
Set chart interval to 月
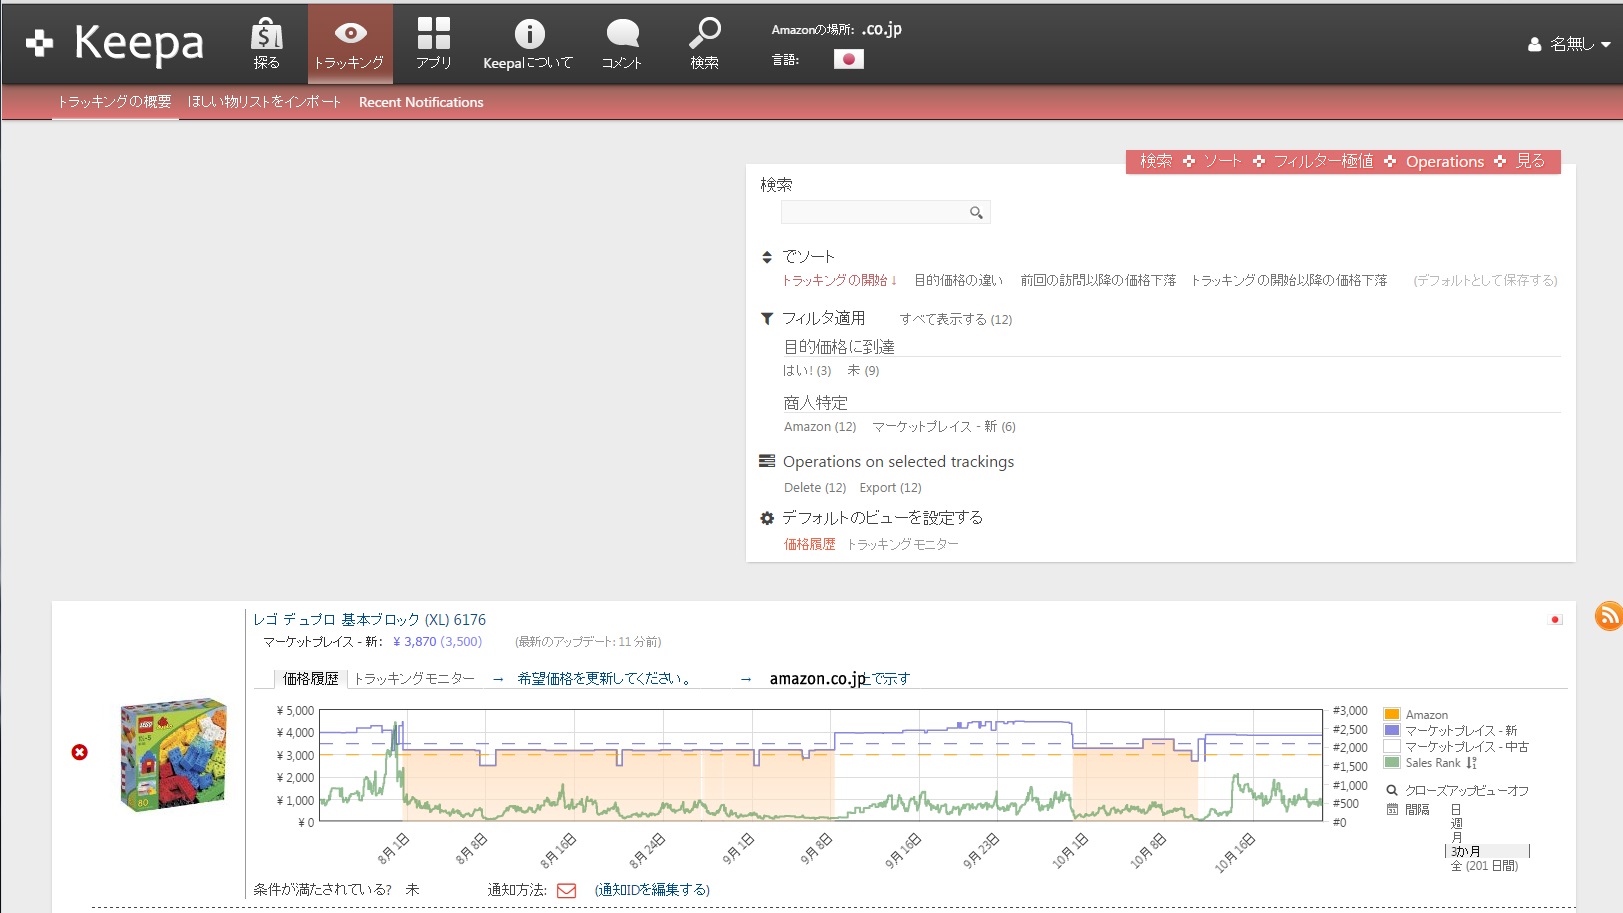(1456, 837)
